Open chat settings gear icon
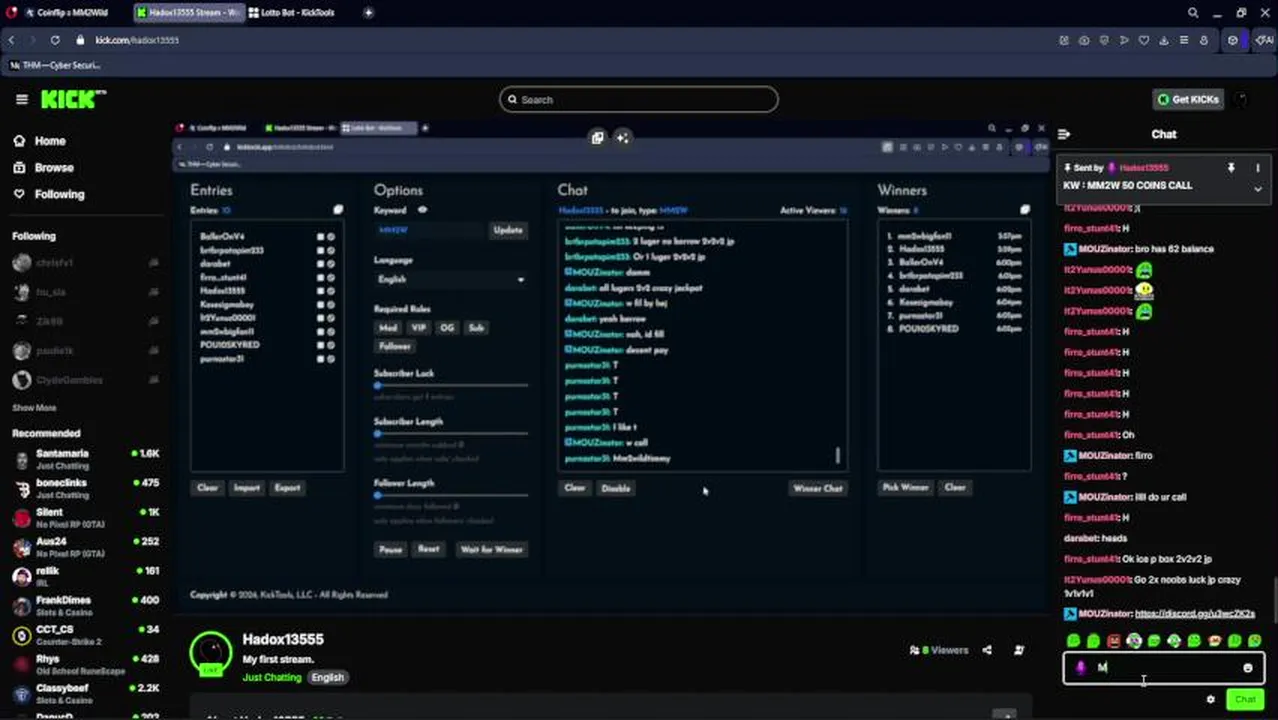Image resolution: width=1278 pixels, height=720 pixels. tap(1210, 699)
